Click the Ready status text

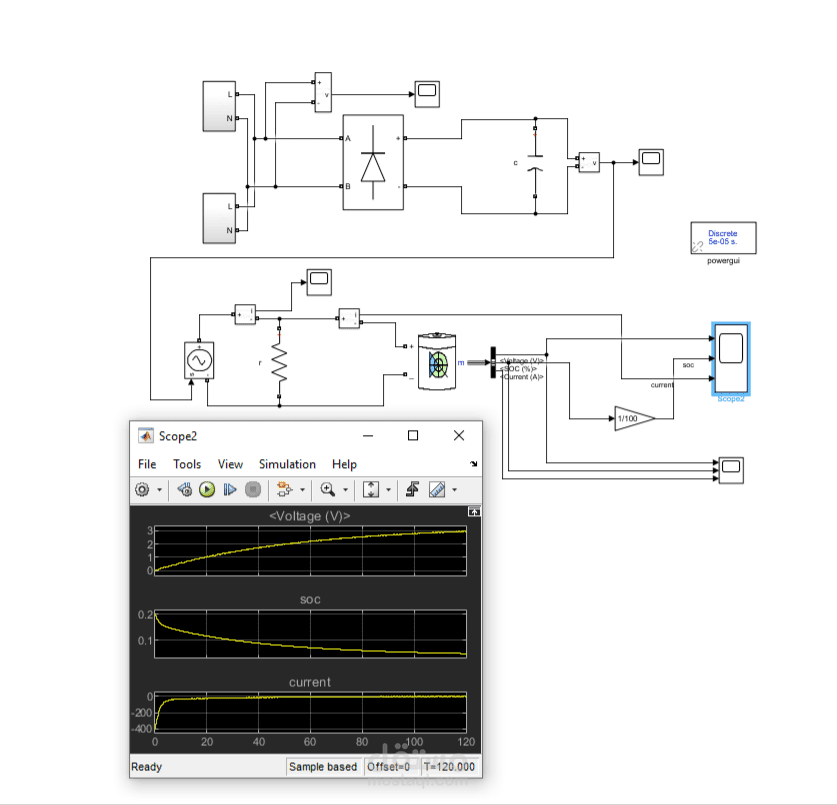pos(146,767)
